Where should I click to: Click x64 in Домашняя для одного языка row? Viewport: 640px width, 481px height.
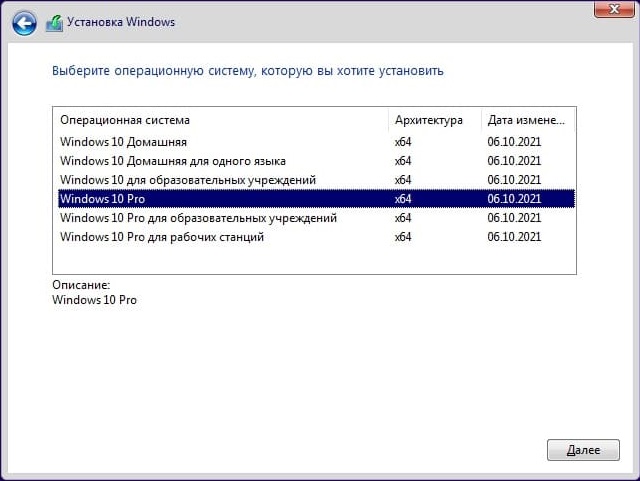coord(403,161)
